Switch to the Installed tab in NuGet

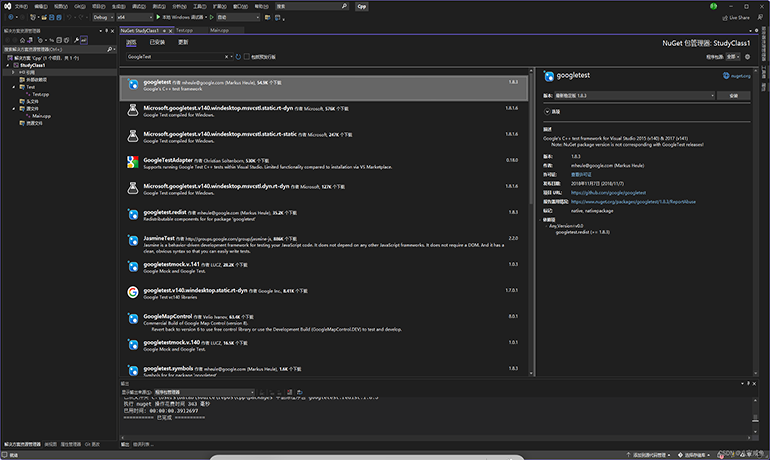tap(157, 43)
